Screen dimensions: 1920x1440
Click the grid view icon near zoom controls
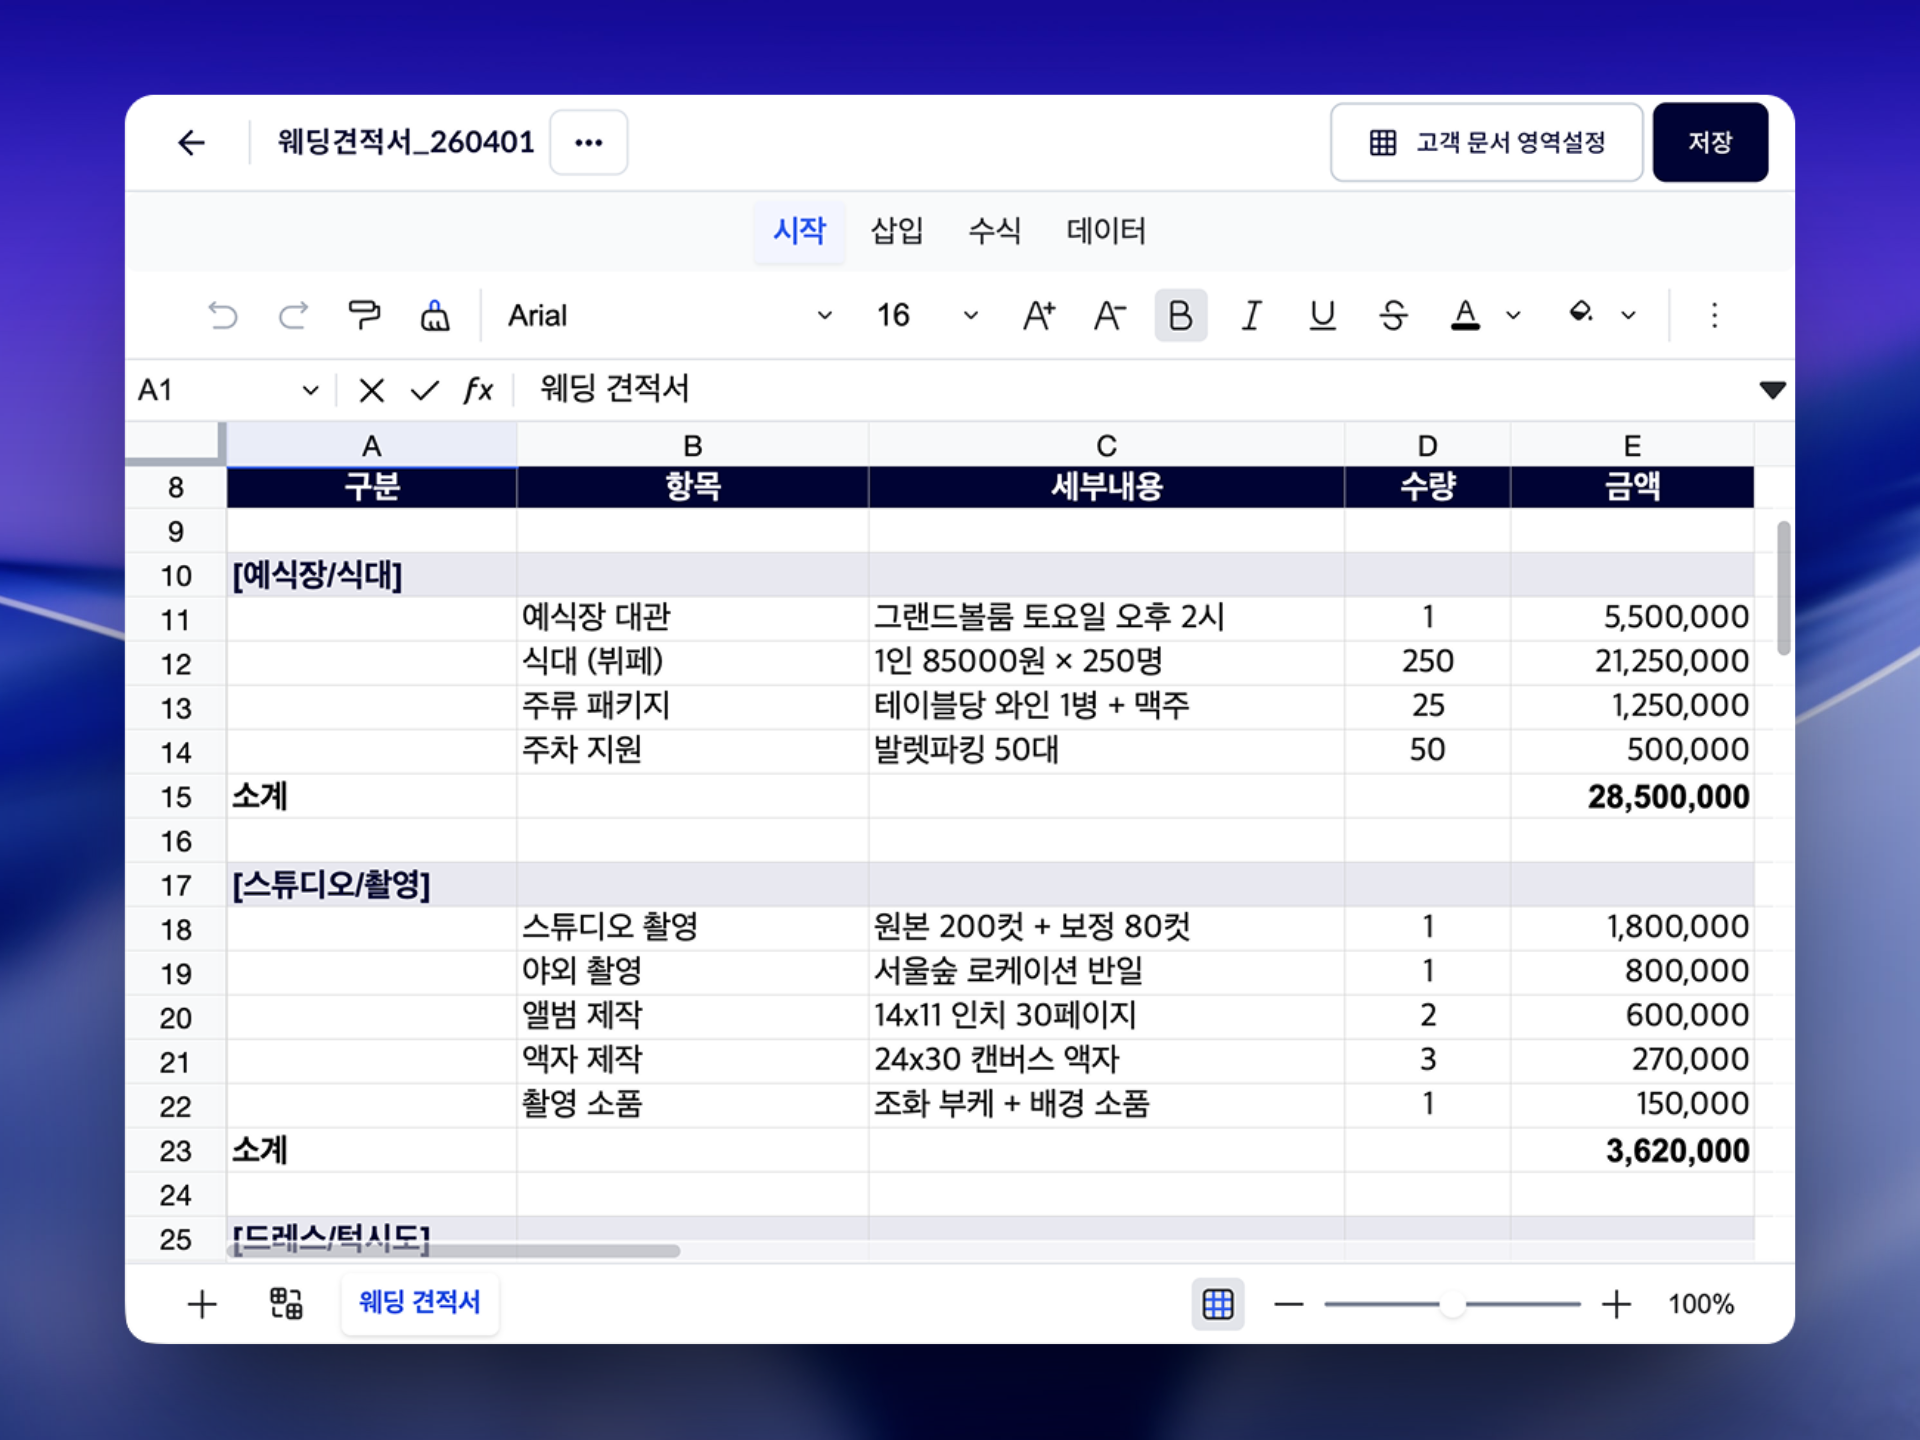(1217, 1304)
